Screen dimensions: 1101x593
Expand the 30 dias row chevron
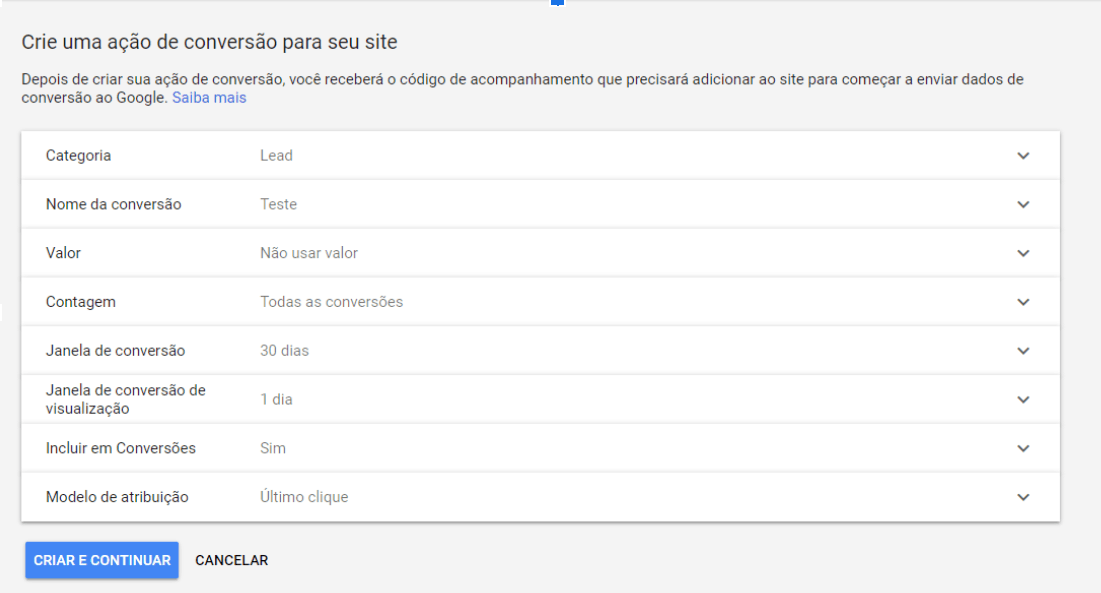(x=1023, y=351)
